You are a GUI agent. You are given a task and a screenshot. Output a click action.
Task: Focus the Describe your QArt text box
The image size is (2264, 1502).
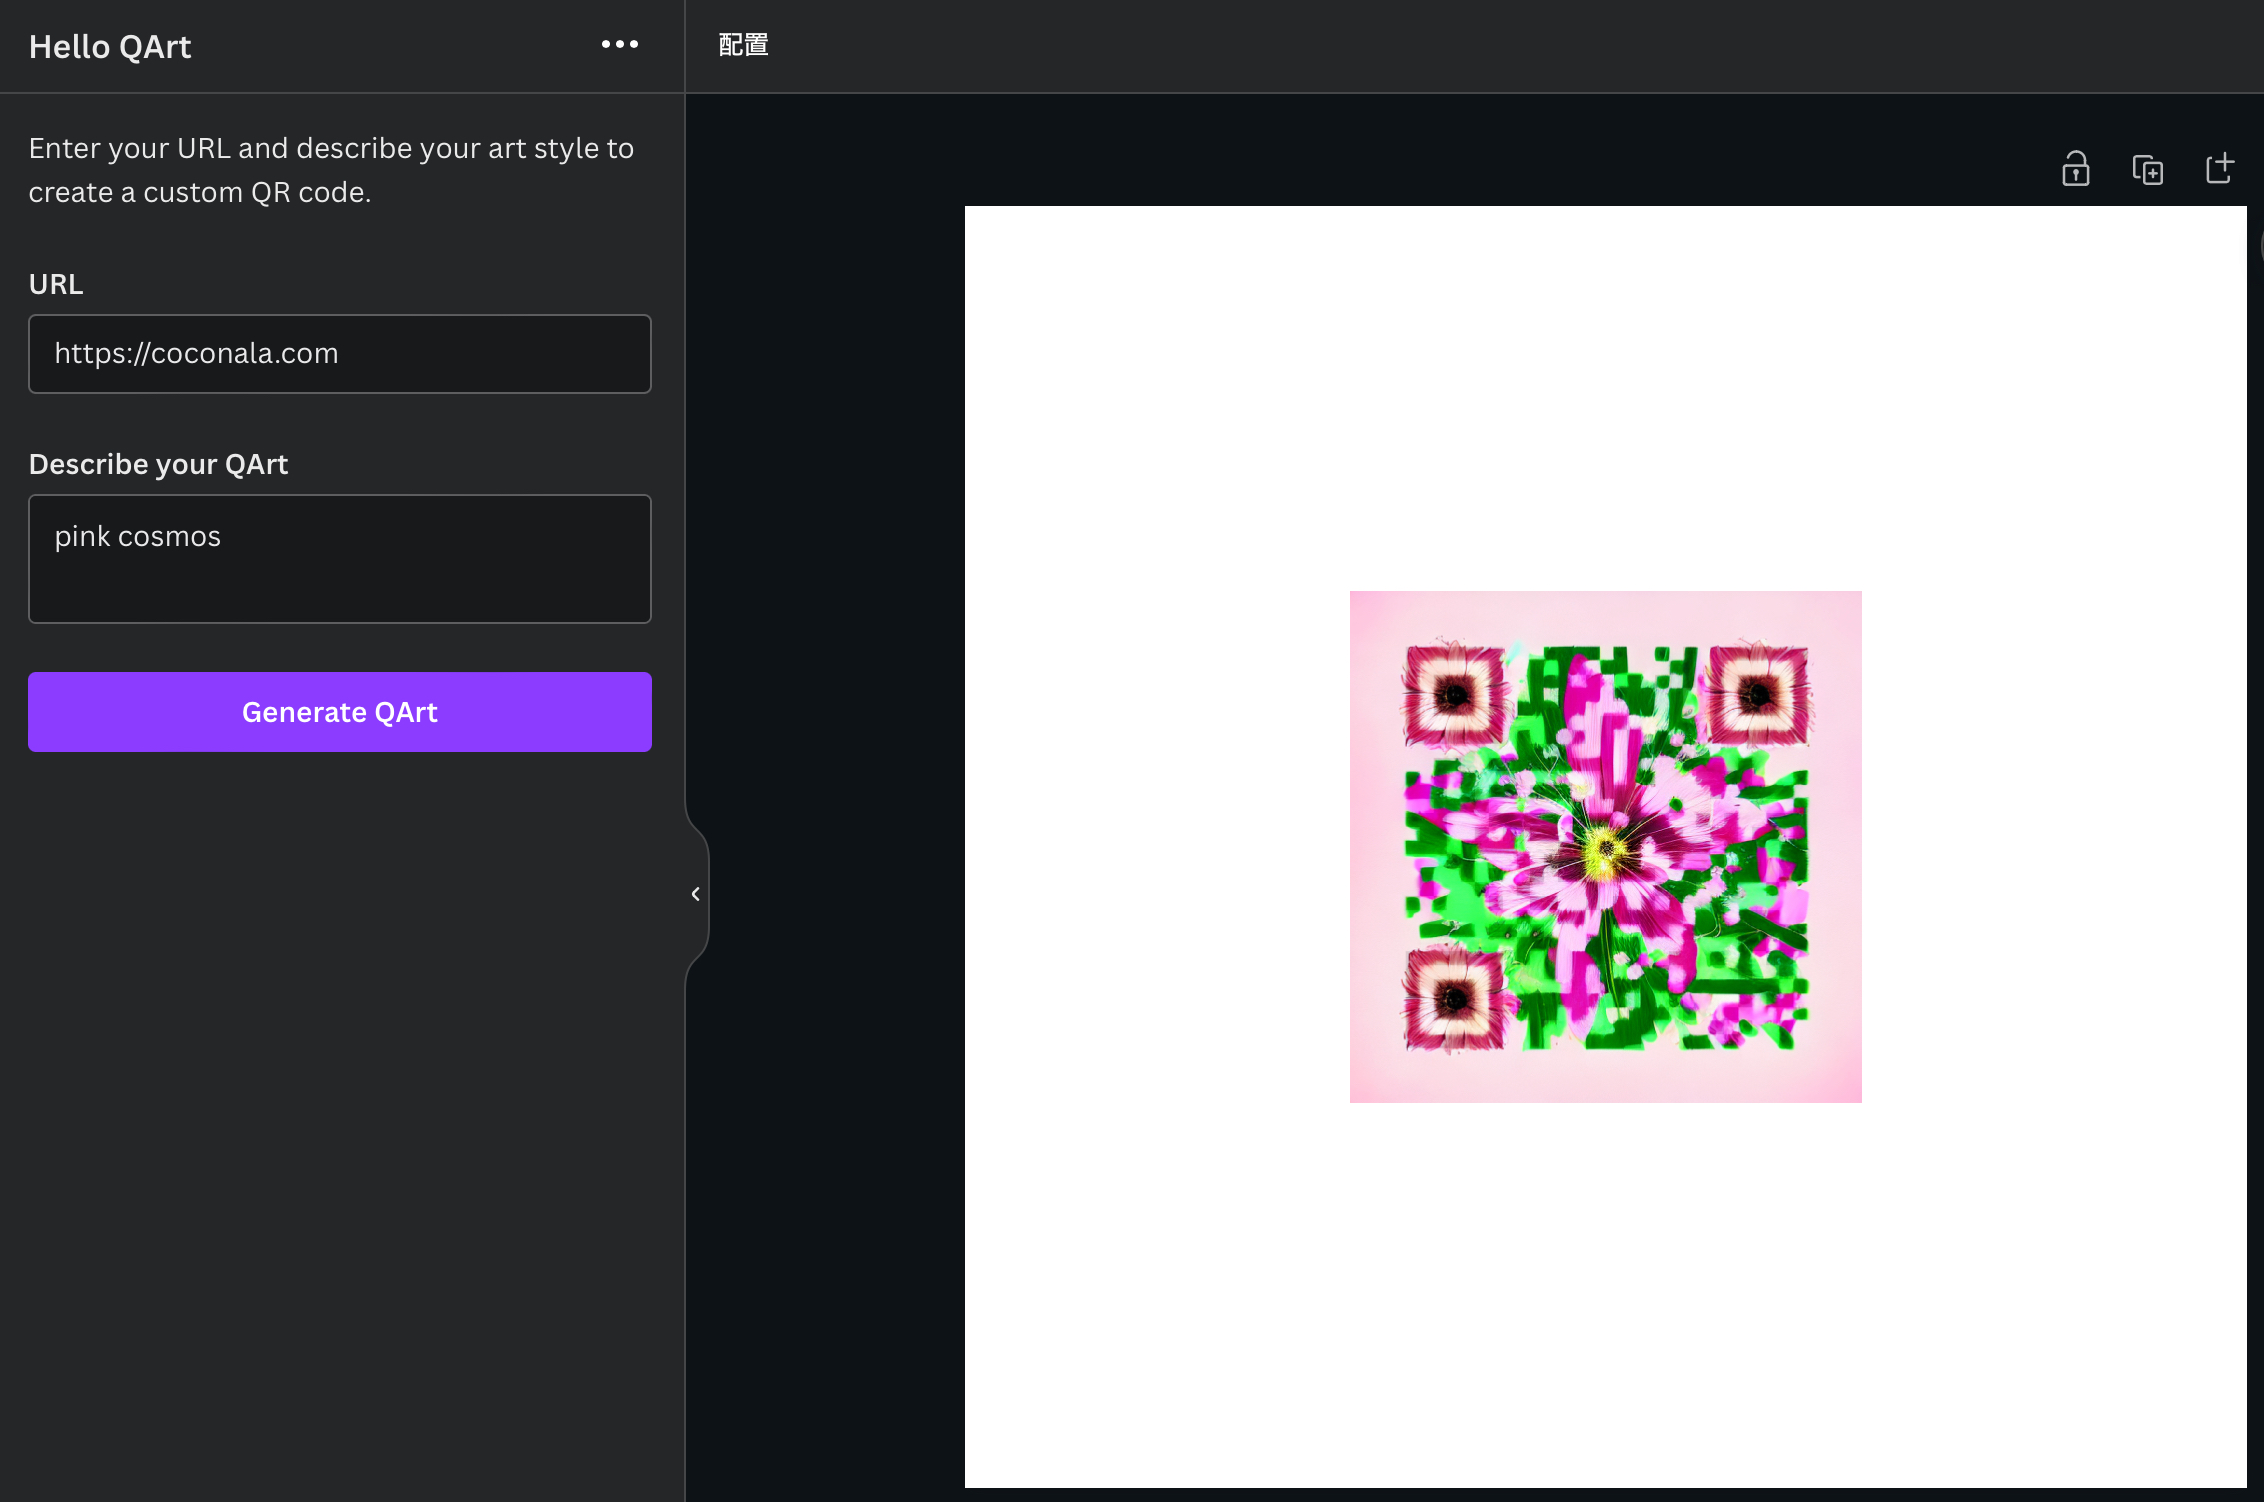click(340, 559)
